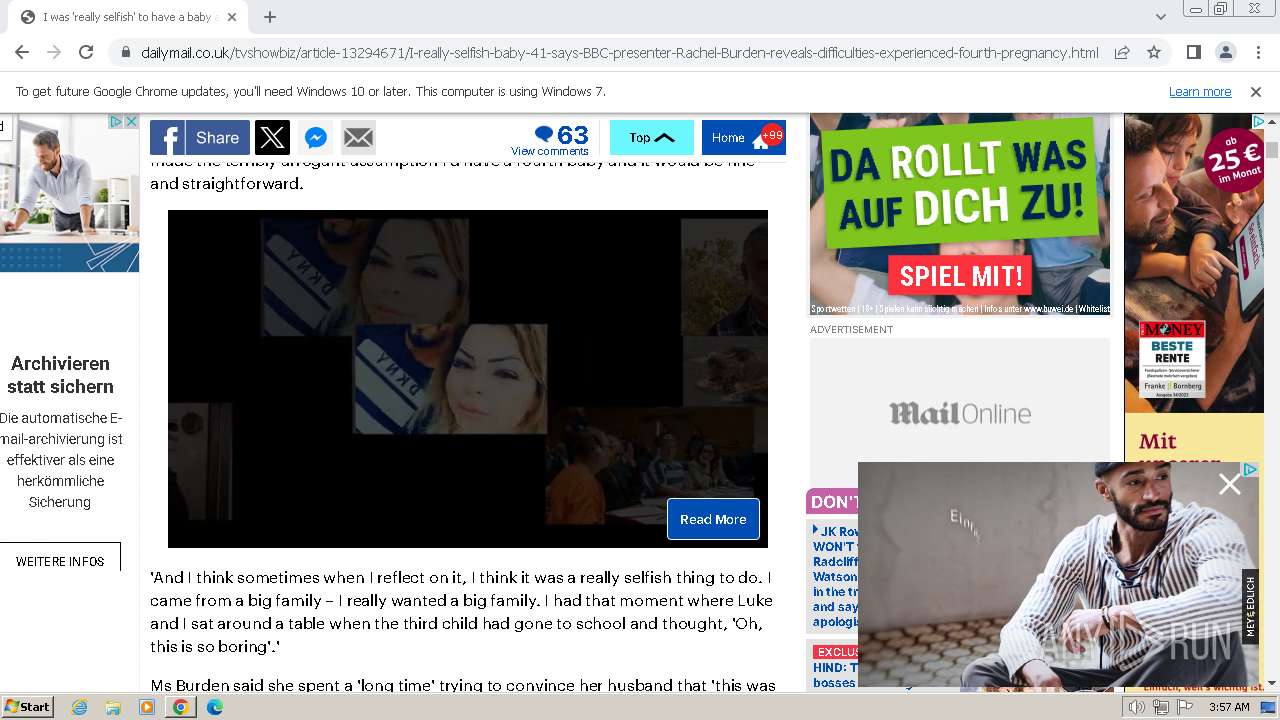Click the network icon in the tray
This screenshot has width=1280, height=720.
[1160, 707]
